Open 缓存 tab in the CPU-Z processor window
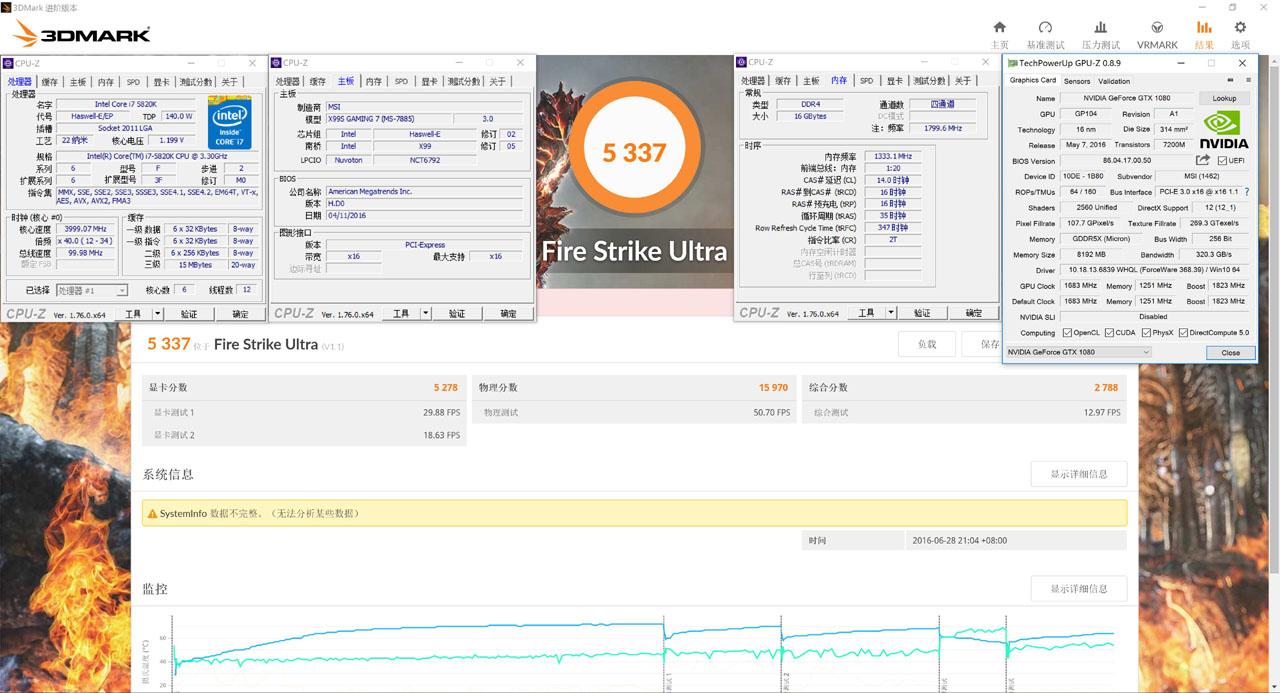The image size is (1280, 693). (x=49, y=82)
